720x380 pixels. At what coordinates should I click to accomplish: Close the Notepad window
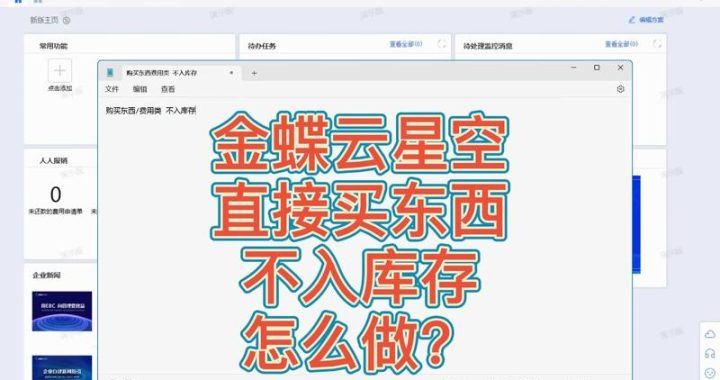[x=620, y=67]
